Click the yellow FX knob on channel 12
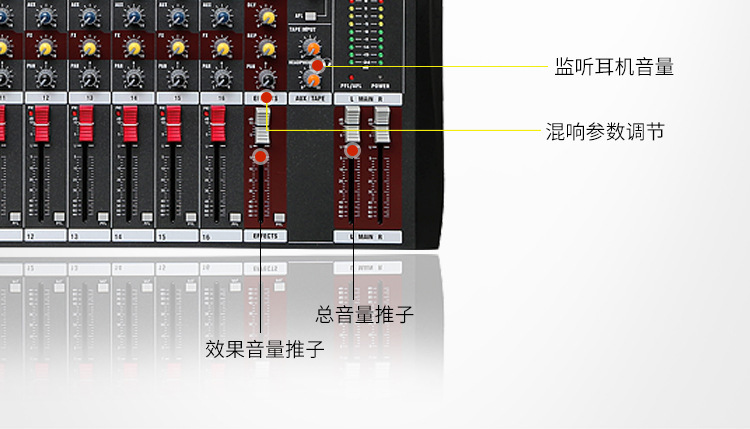The width and height of the screenshot is (750, 429). (46, 48)
